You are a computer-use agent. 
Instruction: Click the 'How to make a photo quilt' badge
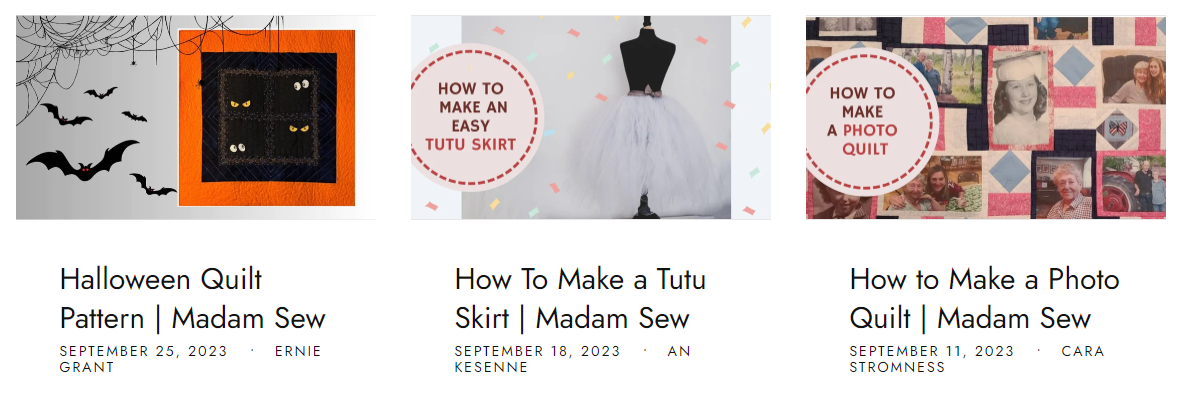pyautogui.click(x=861, y=121)
